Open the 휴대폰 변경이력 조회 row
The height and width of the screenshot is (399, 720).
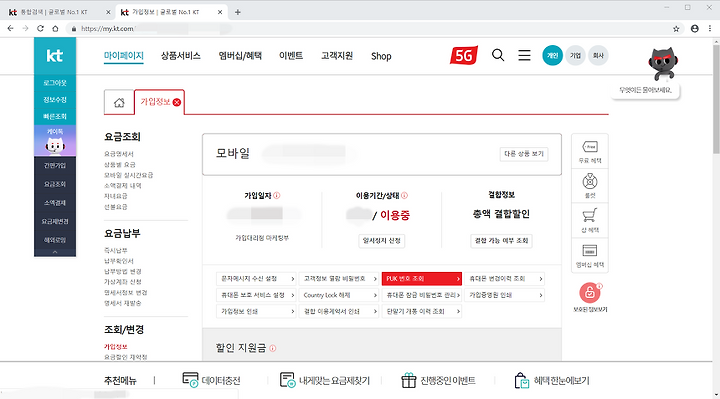pos(504,279)
